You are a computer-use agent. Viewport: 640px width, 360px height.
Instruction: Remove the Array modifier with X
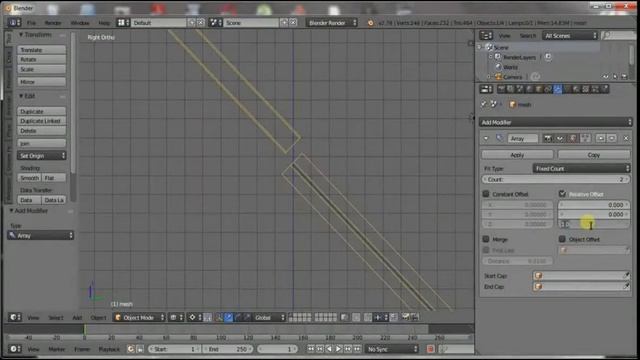626,138
